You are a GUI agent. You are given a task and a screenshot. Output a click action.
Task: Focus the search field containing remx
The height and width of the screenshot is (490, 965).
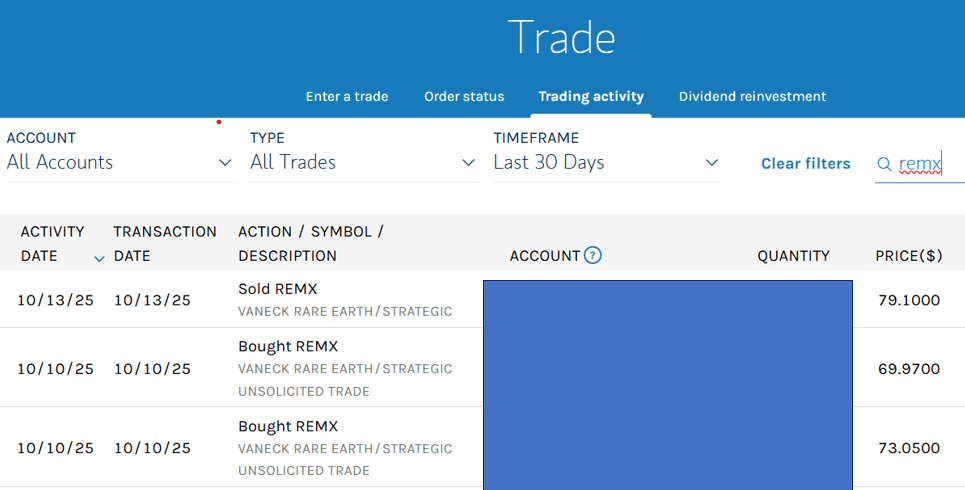[920, 164]
